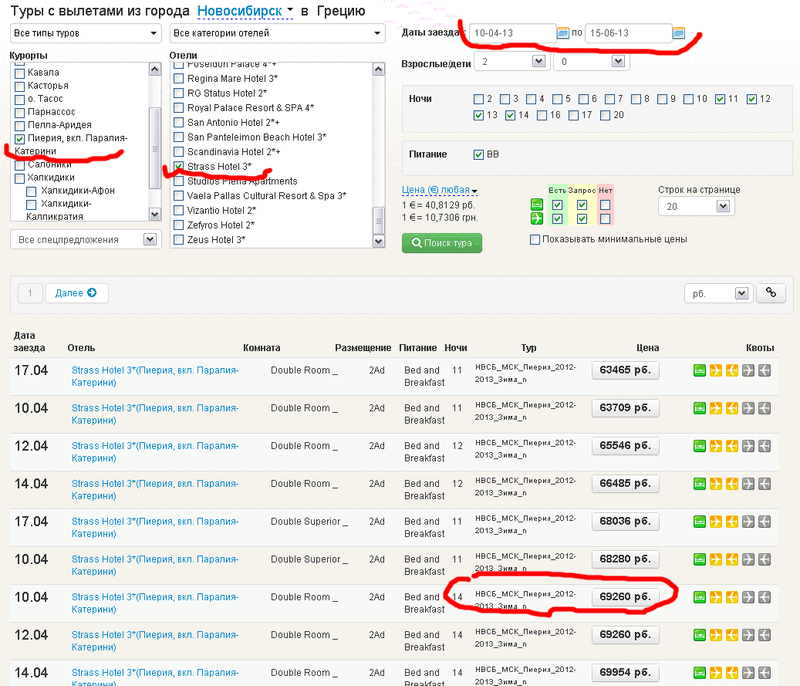Click green bed icon in 68280 рб. row
This screenshot has width=800, height=686.
coord(699,559)
